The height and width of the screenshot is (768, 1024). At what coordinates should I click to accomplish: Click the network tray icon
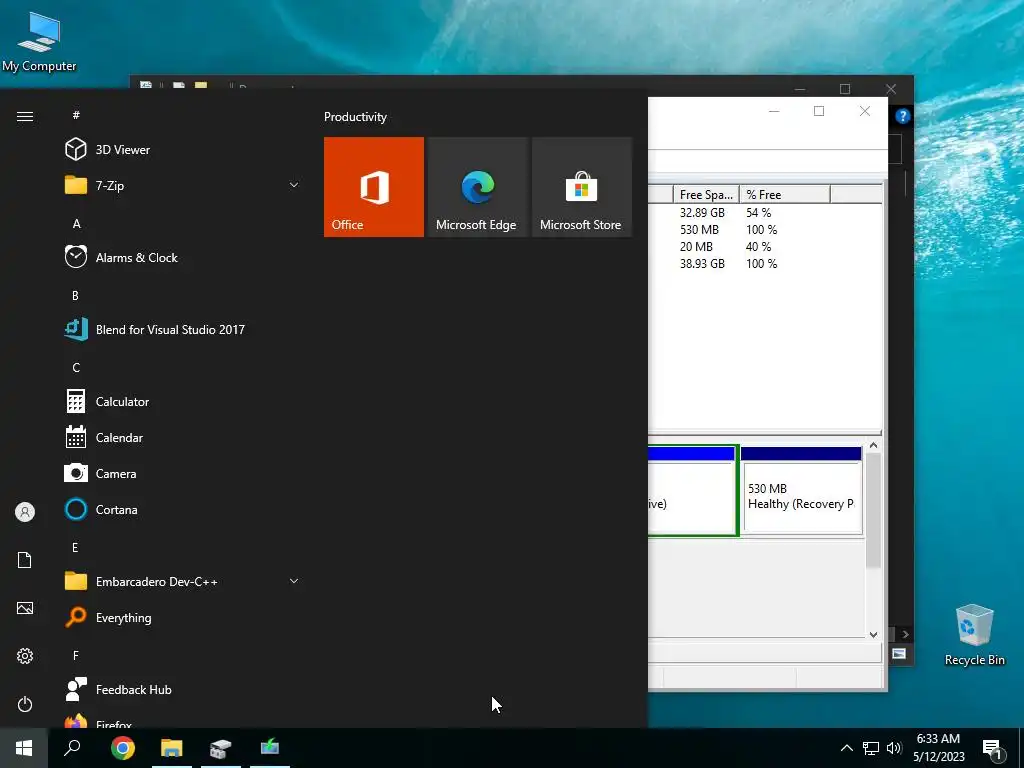(871, 748)
